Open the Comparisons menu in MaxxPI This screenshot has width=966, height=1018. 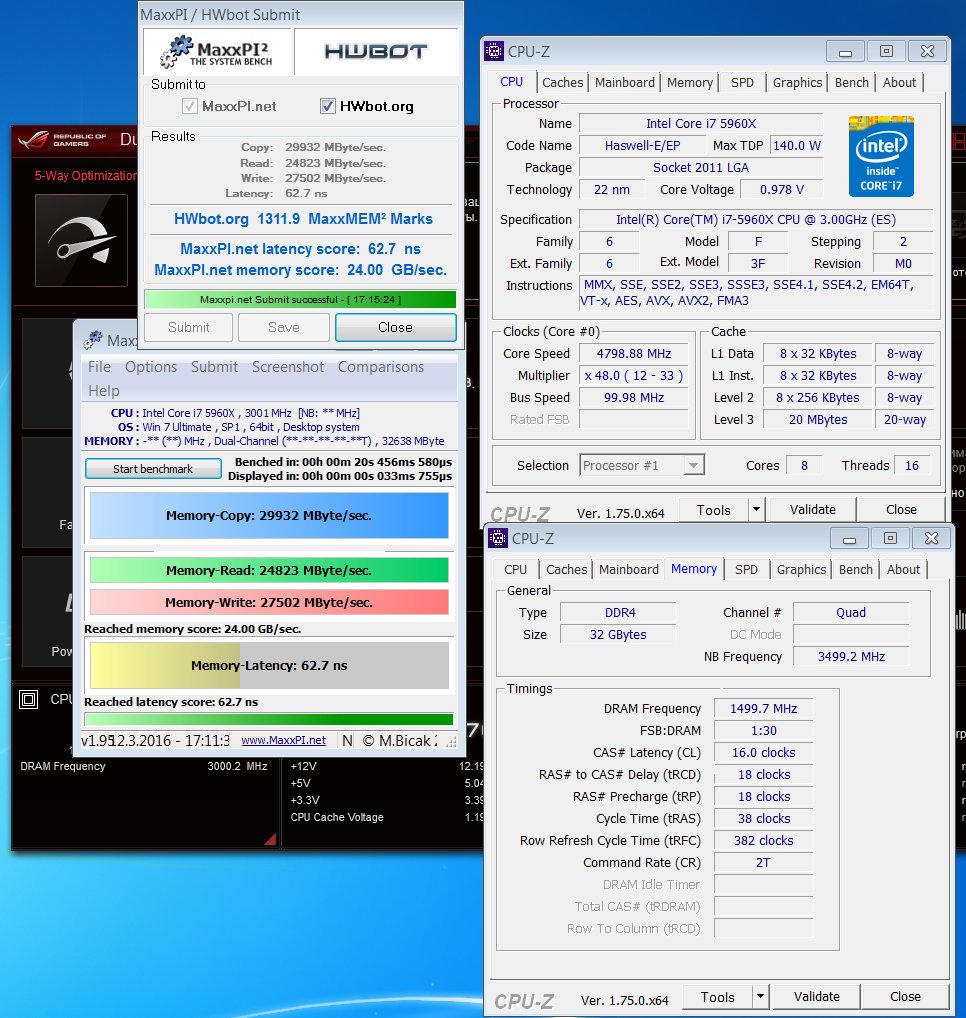(380, 367)
